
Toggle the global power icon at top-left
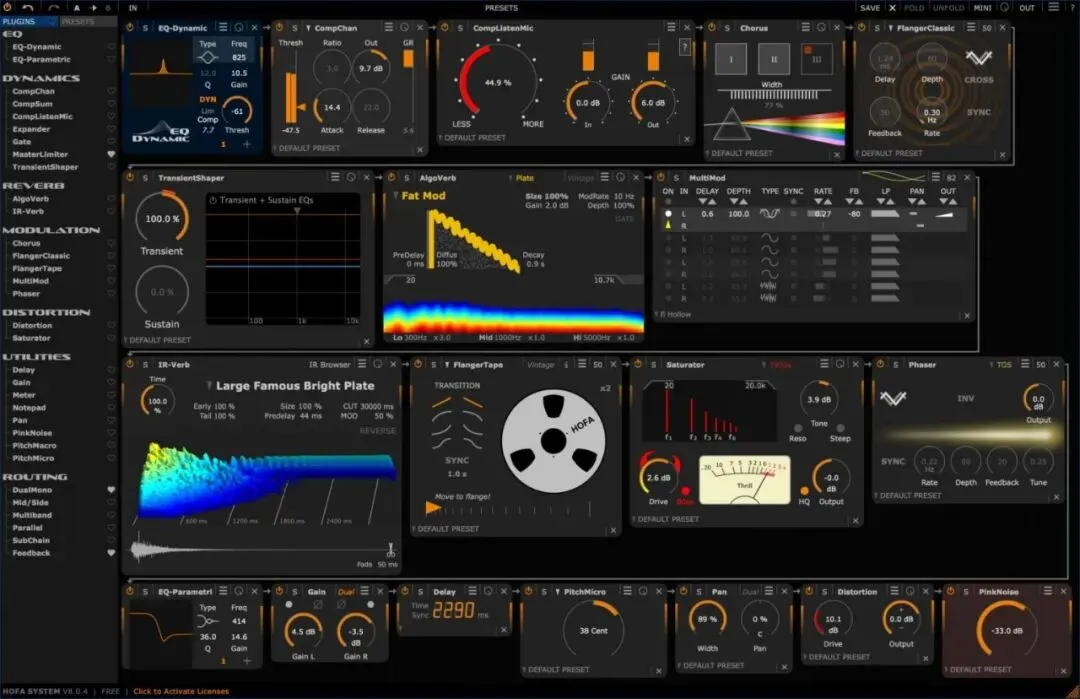[x=6, y=8]
